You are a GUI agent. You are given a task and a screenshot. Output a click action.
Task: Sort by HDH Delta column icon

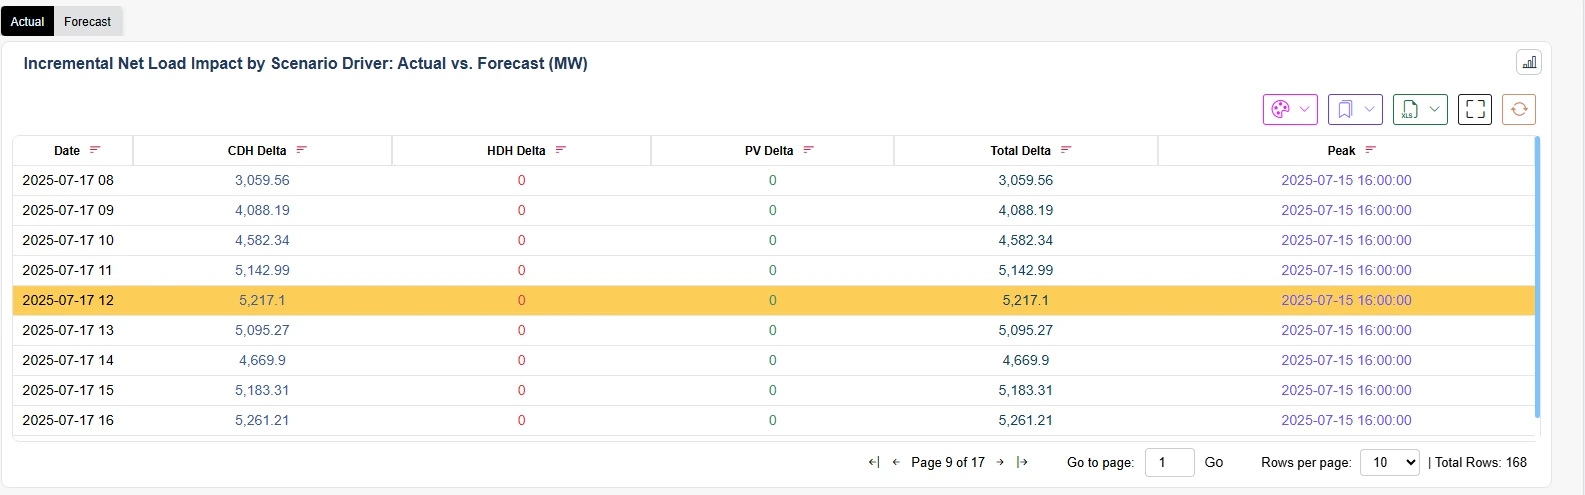[x=561, y=150]
